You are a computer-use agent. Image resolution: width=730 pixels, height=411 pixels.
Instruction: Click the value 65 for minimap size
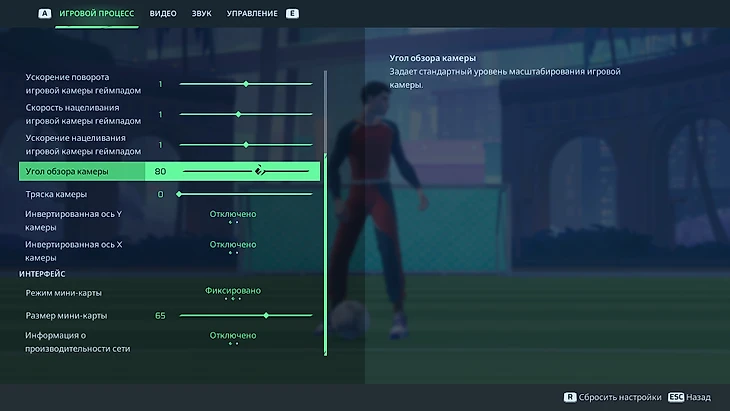(x=160, y=316)
